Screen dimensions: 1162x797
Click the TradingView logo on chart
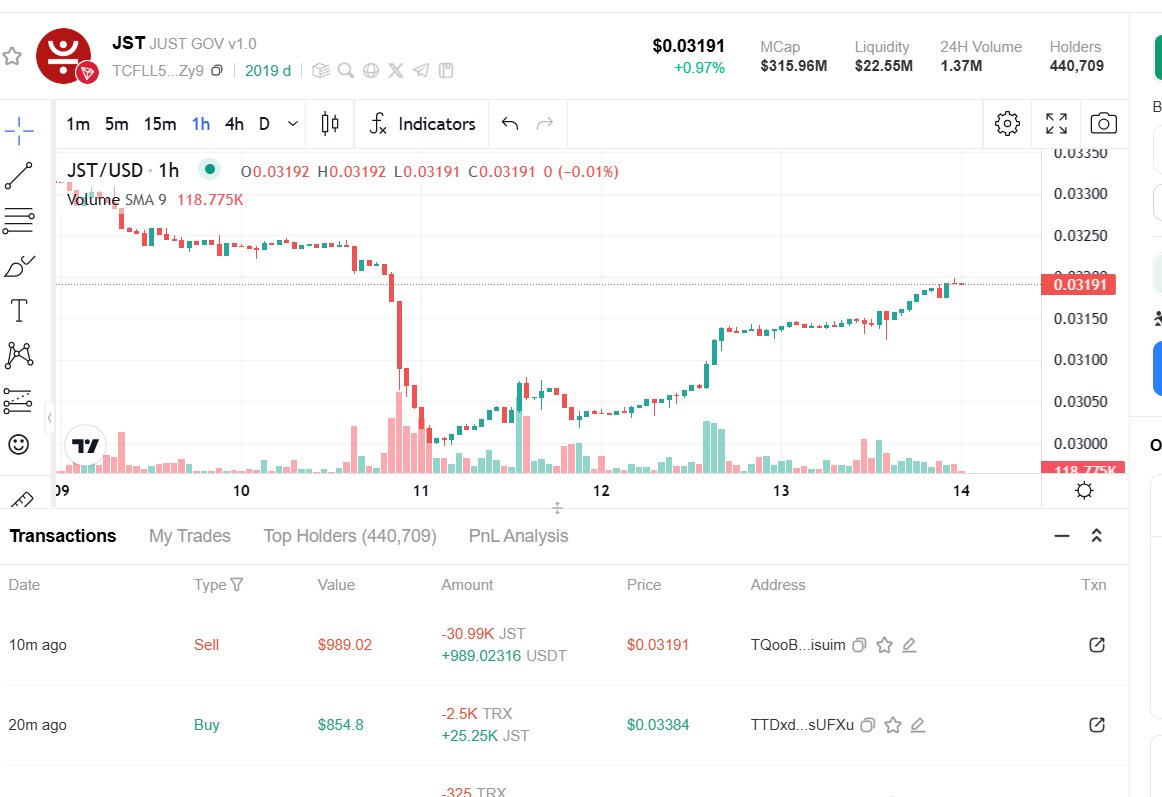pos(86,445)
